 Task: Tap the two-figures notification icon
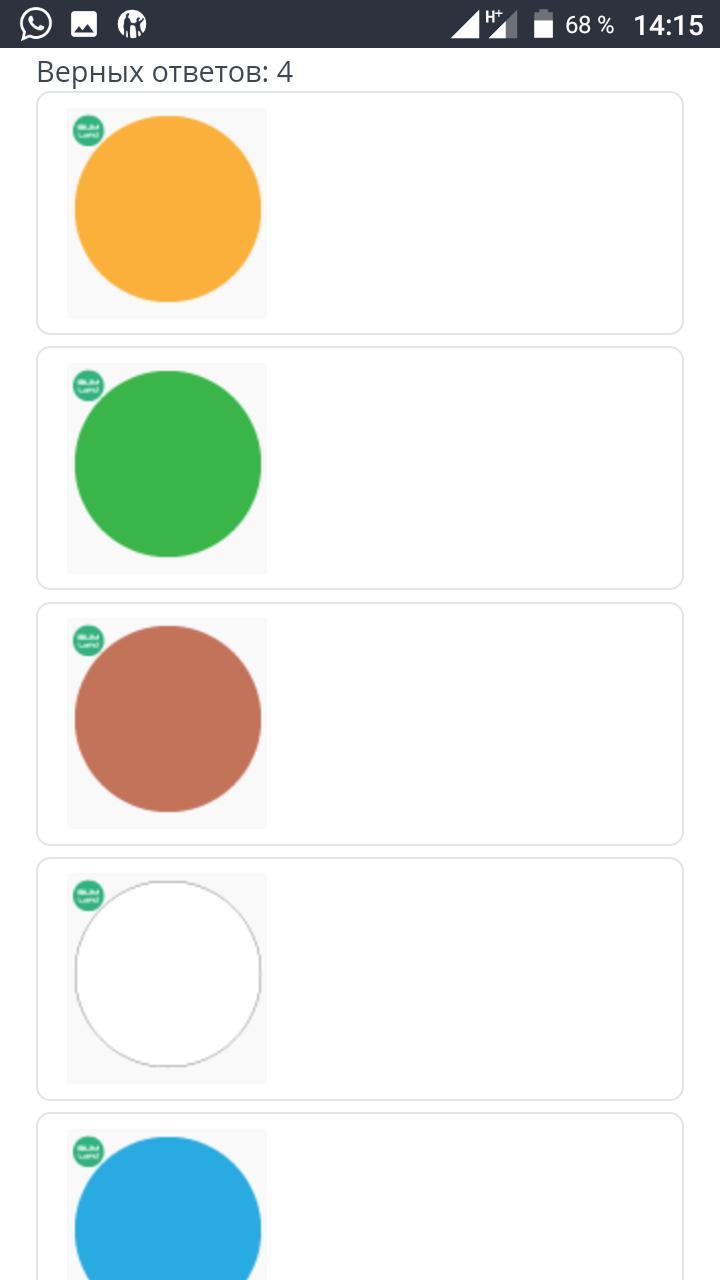(x=132, y=24)
